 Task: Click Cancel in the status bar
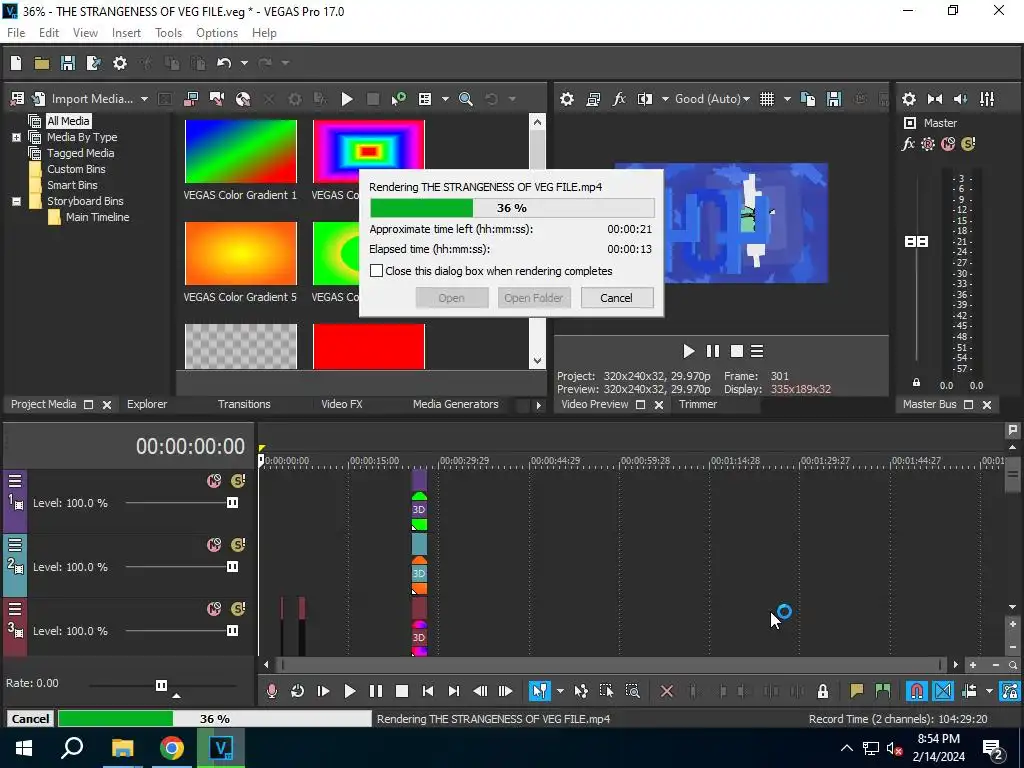tap(30, 718)
